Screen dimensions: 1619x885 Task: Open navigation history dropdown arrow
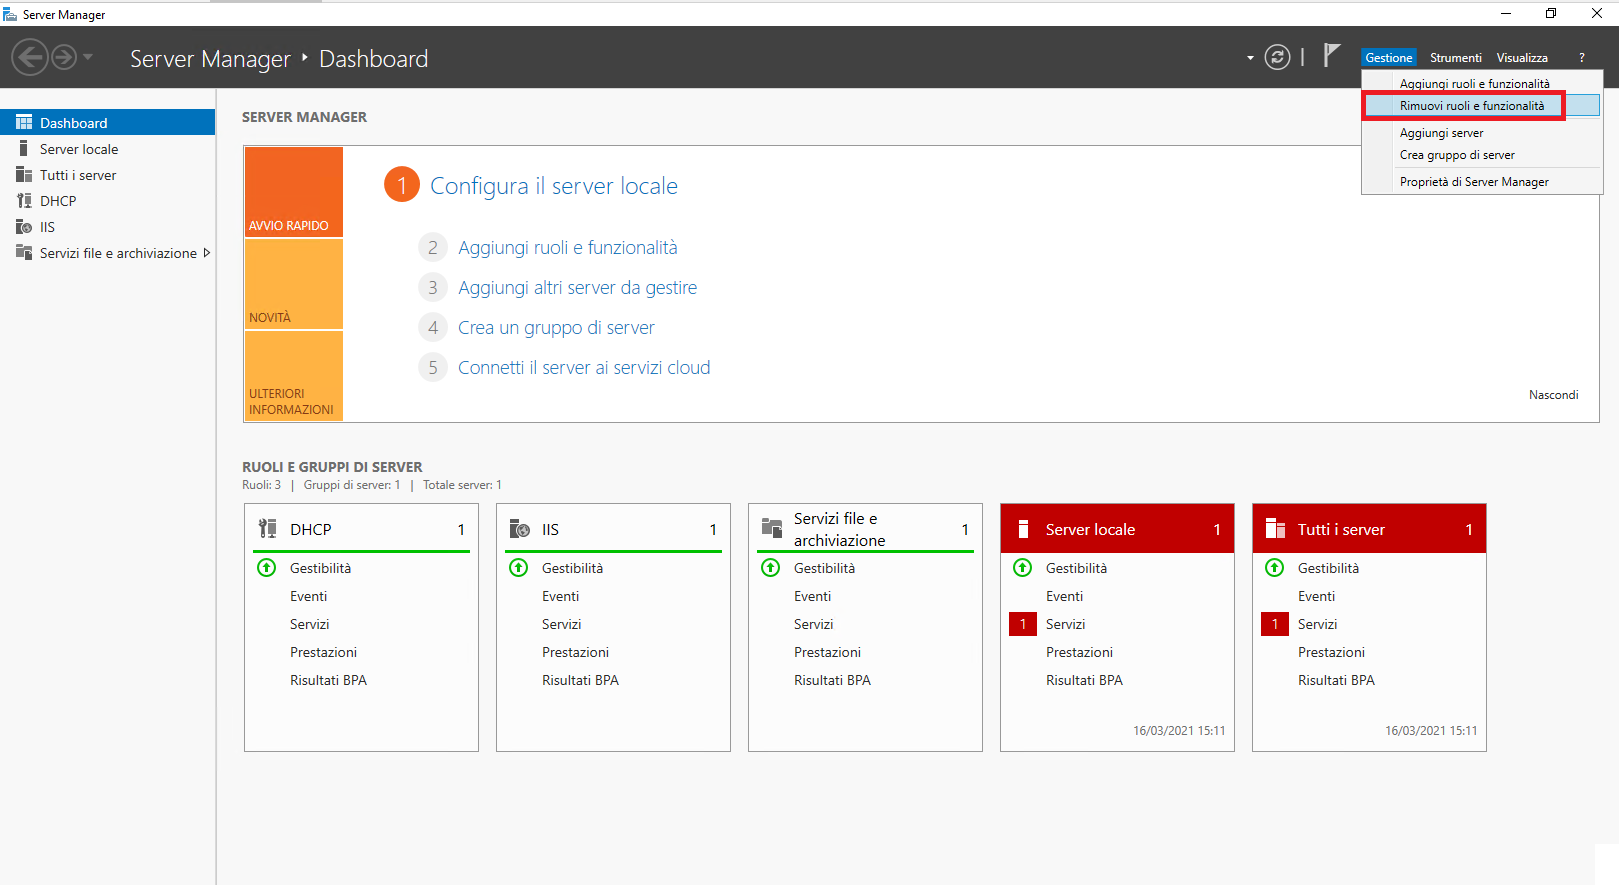point(88,57)
